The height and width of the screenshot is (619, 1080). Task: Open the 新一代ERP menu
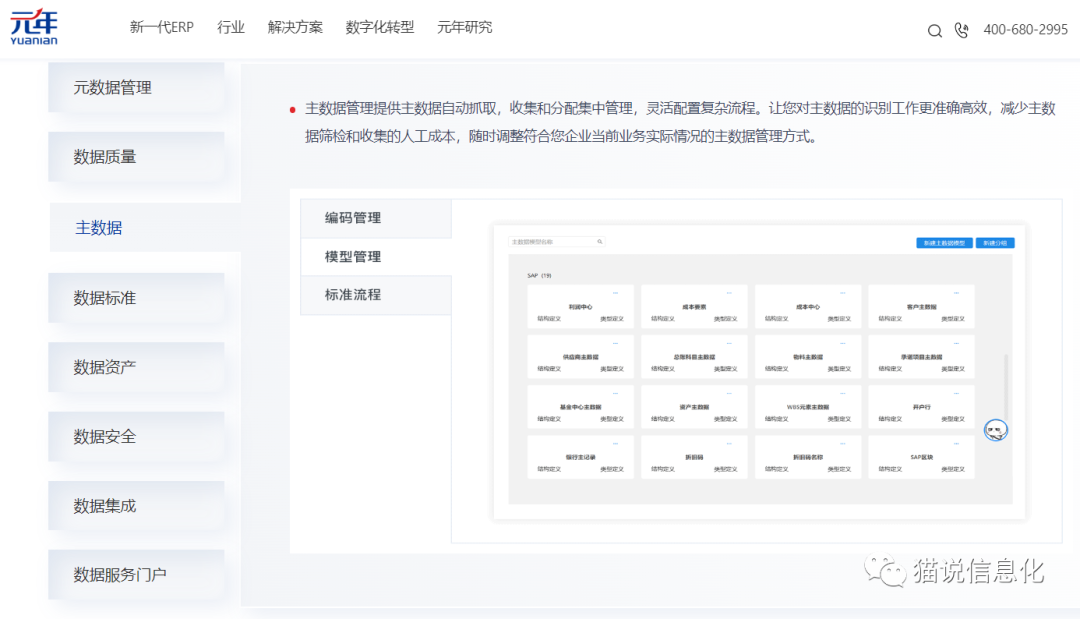[161, 28]
